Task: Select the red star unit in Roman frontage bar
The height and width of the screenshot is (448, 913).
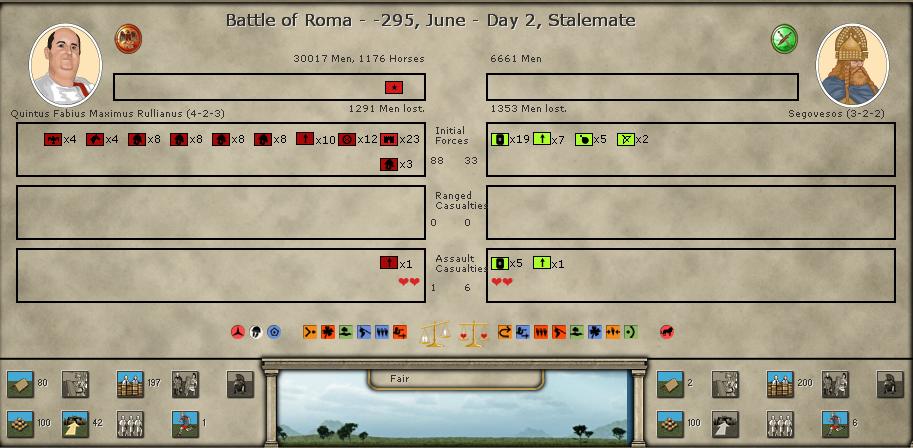Action: [394, 88]
